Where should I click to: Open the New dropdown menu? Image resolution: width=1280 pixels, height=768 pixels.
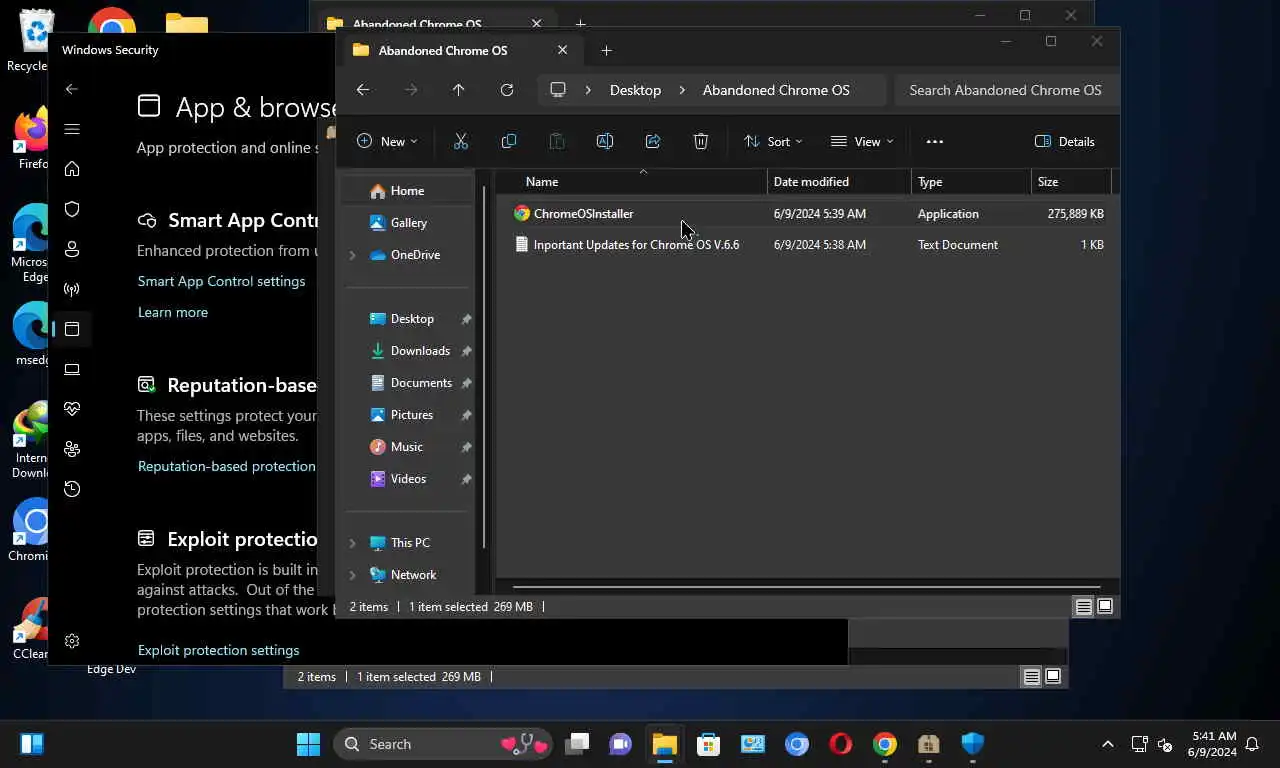coord(388,141)
